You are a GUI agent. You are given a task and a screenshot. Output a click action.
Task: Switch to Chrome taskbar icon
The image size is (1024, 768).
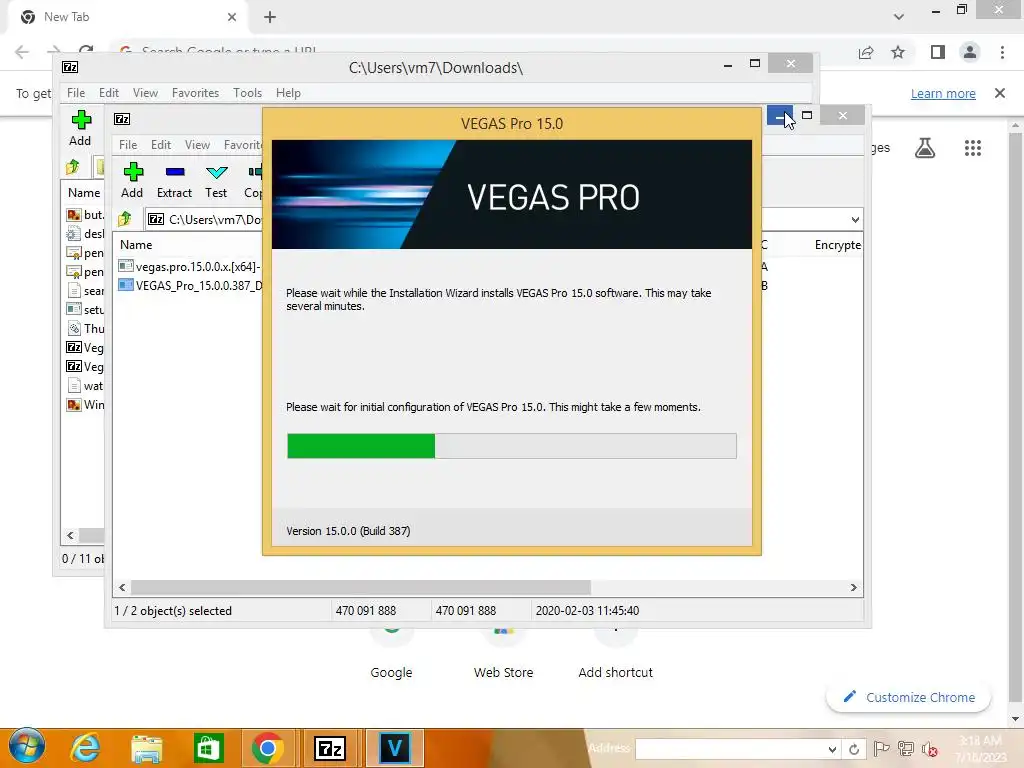pos(268,748)
